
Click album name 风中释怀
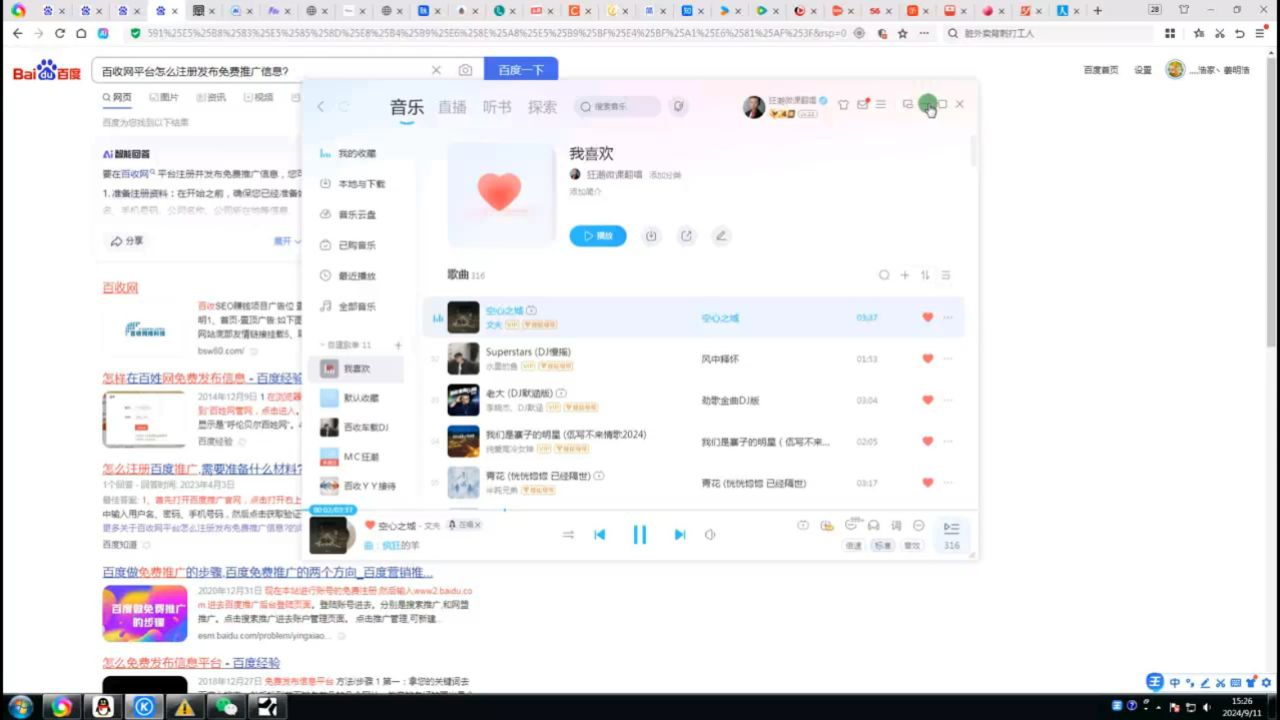[720, 359]
